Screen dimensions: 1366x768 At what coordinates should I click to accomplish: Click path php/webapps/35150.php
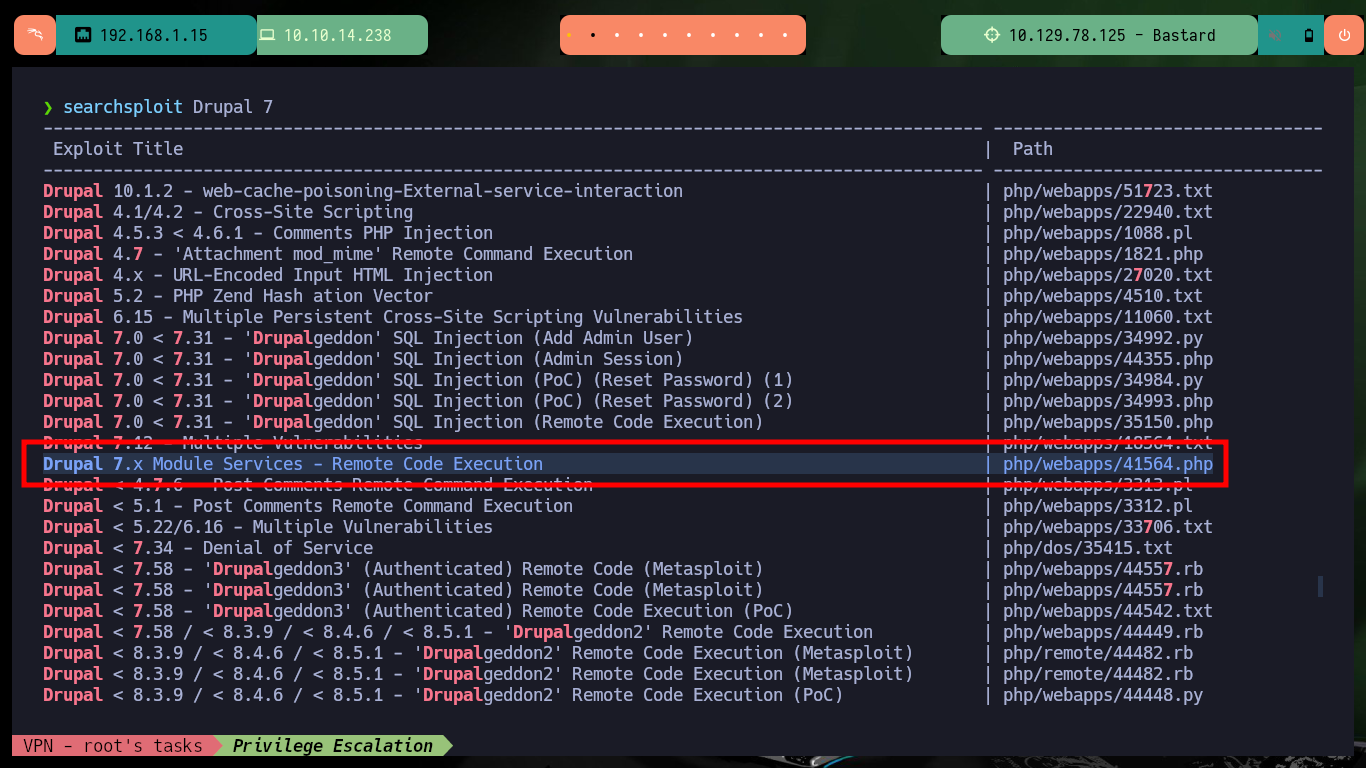[1108, 422]
